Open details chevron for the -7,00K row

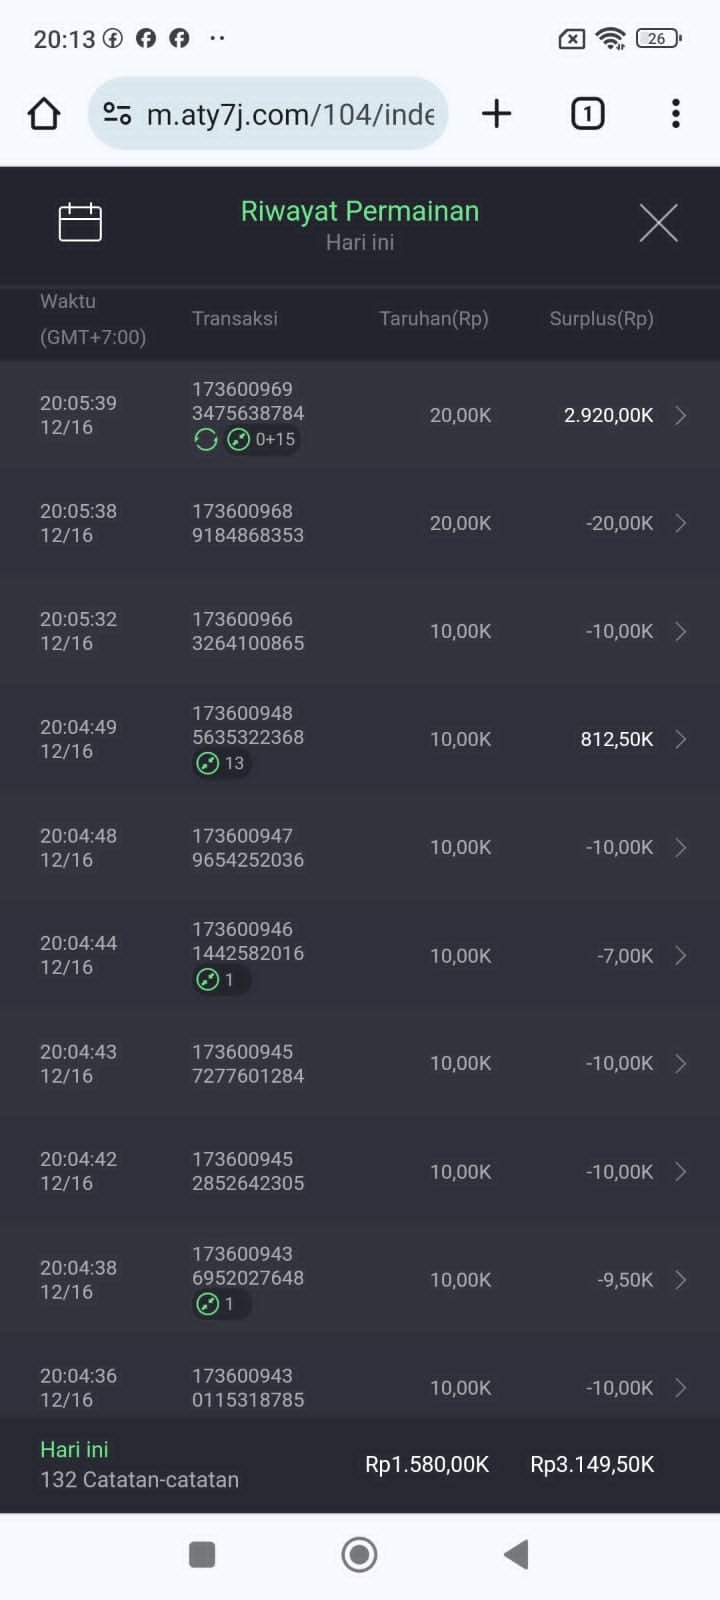(x=680, y=956)
